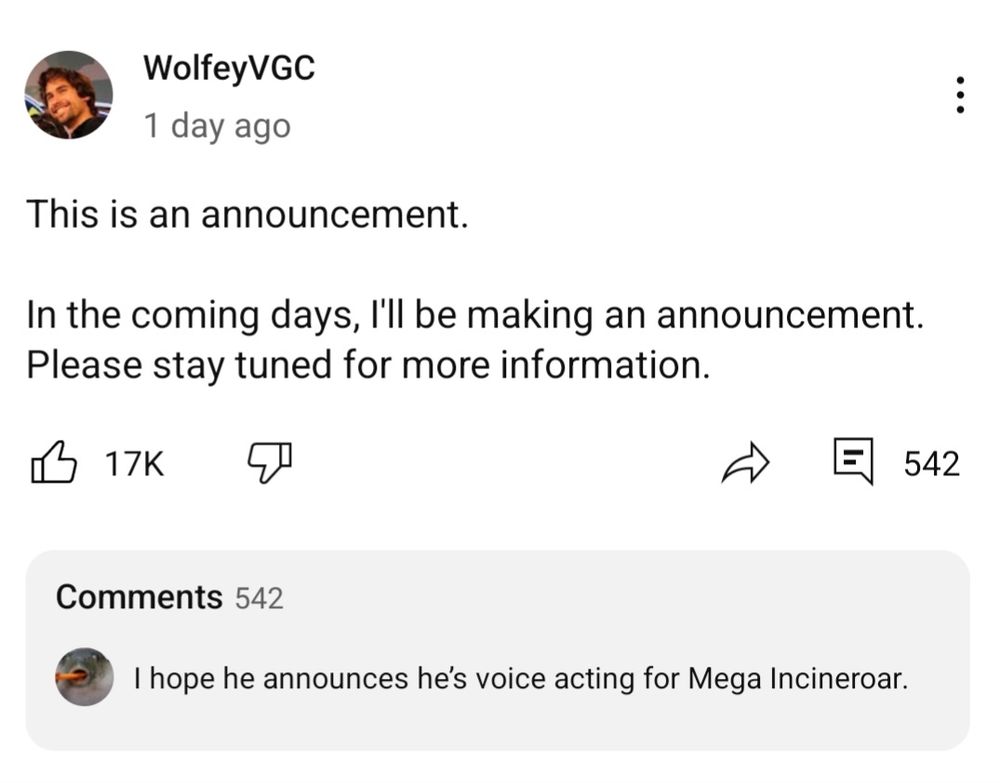
Task: Click the 542 count beside comment icon
Action: pos(931,464)
